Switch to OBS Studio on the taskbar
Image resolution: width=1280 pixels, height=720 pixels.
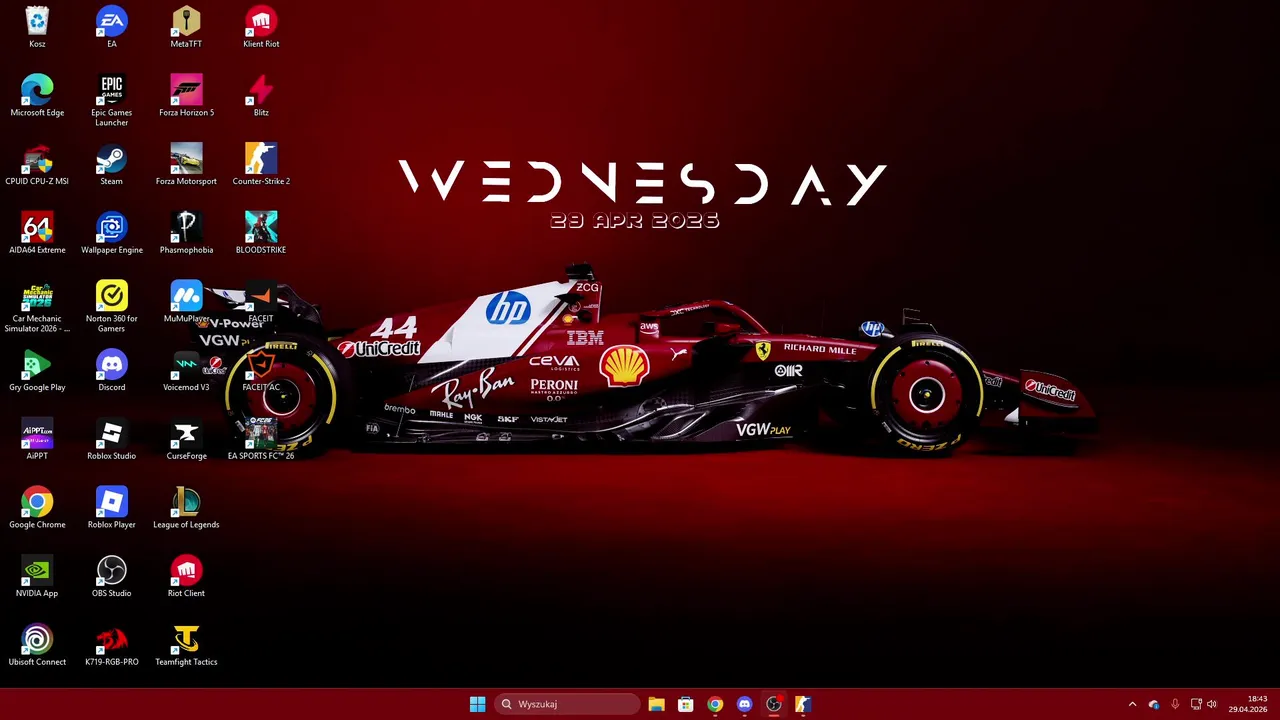click(x=773, y=704)
